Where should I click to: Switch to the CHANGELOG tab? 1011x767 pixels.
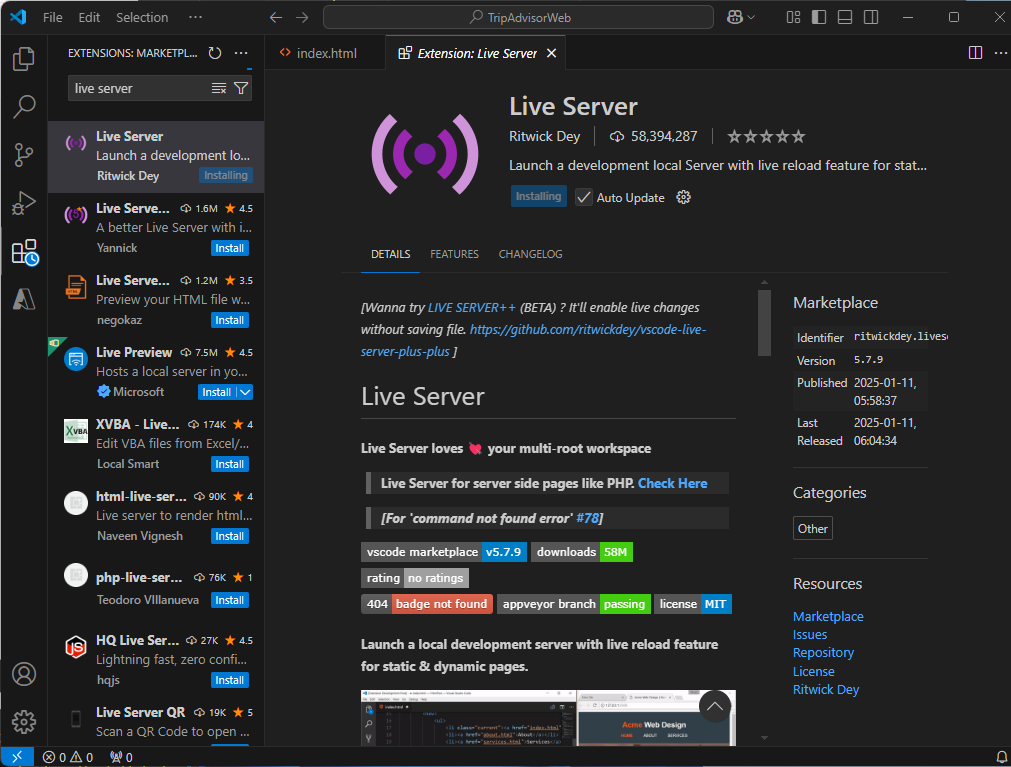(531, 254)
